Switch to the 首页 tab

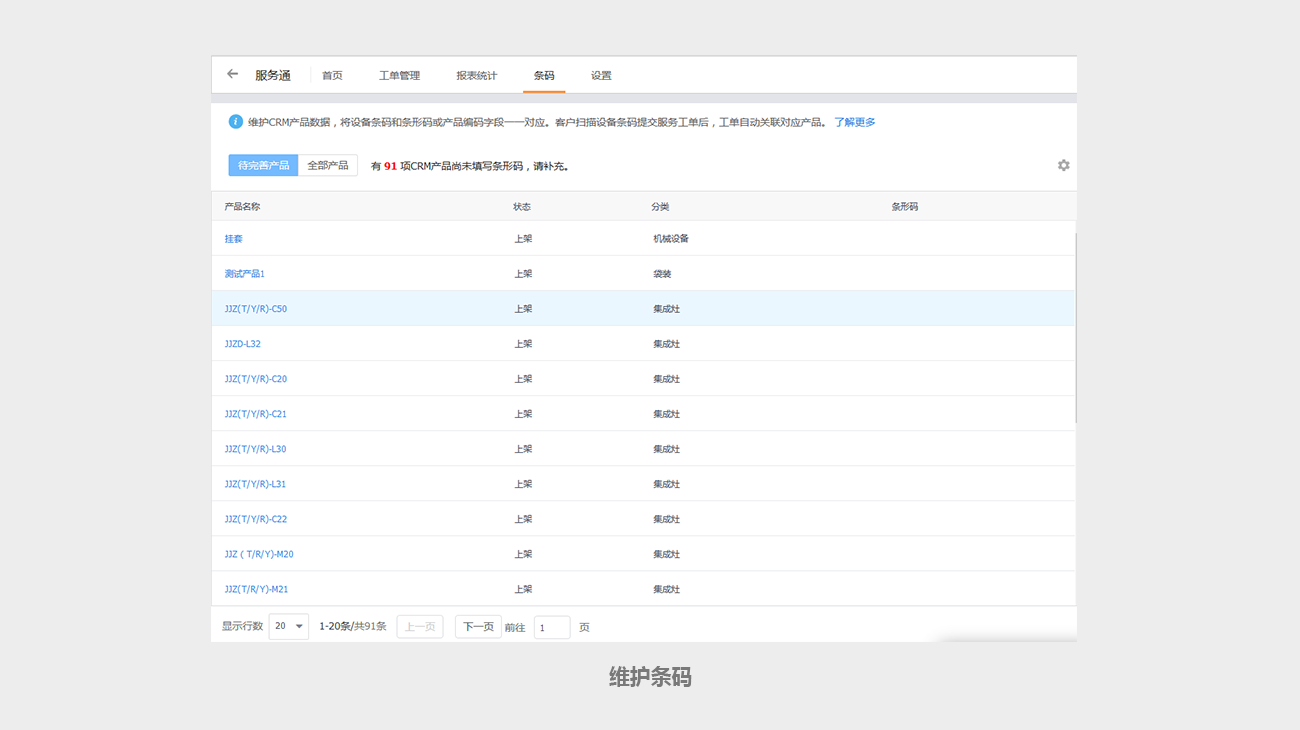[x=332, y=76]
